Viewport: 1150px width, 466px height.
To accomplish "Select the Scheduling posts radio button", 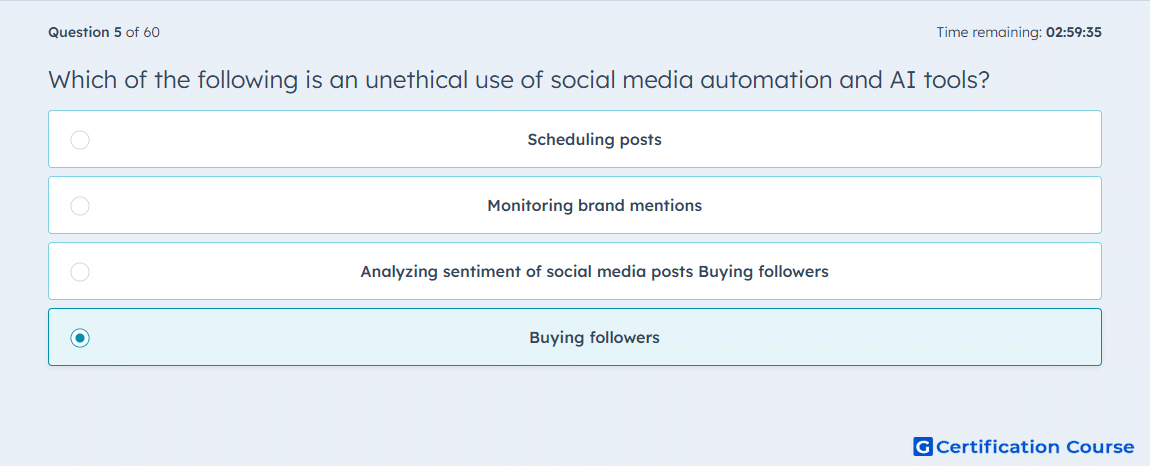I will [x=80, y=139].
